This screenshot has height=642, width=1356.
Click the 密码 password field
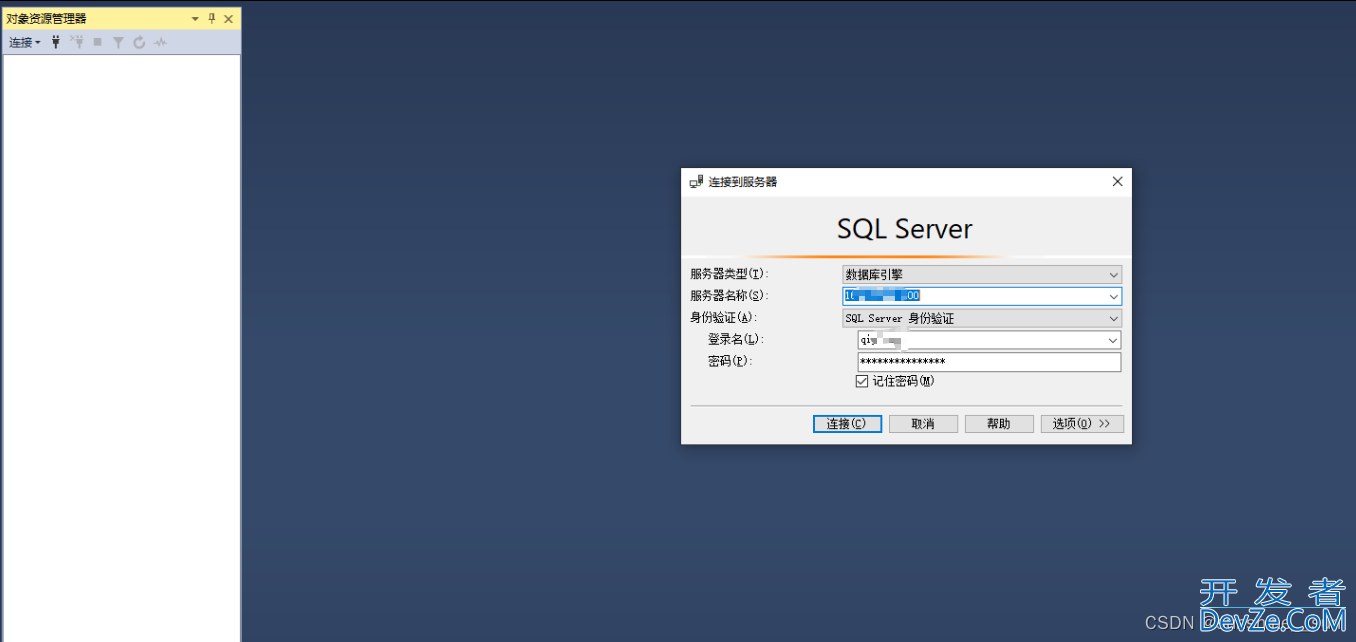click(989, 362)
